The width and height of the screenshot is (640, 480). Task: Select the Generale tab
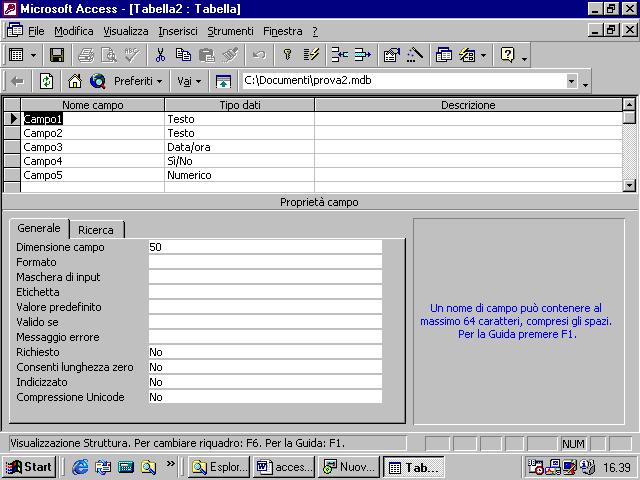(x=39, y=228)
